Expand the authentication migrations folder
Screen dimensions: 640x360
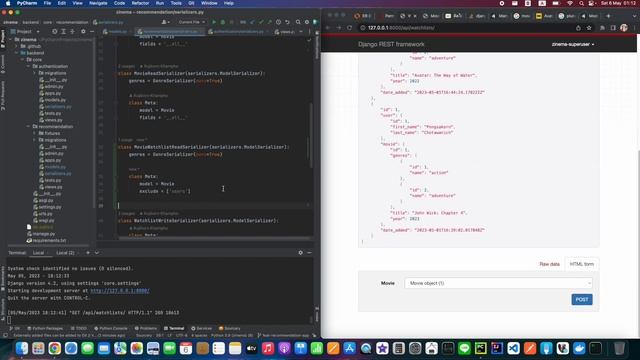[34, 73]
